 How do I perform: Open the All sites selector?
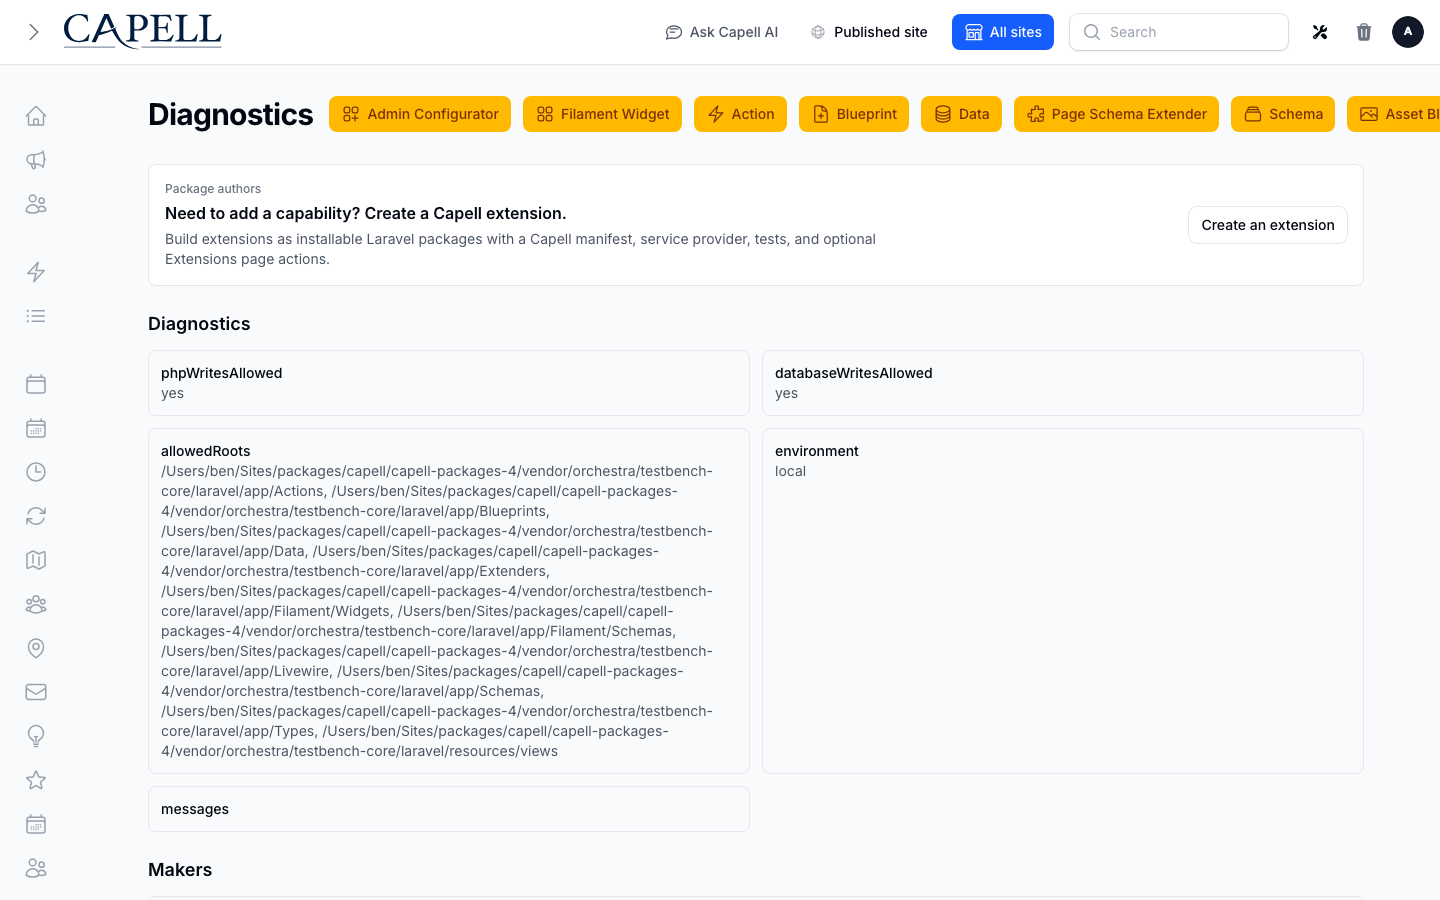pos(1003,32)
